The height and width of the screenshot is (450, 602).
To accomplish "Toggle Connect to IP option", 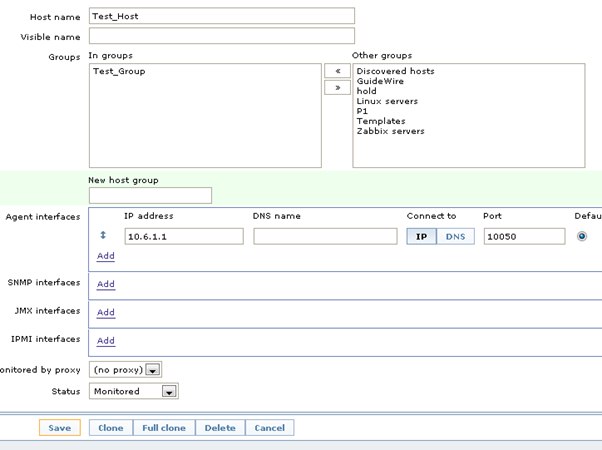I will [x=421, y=237].
